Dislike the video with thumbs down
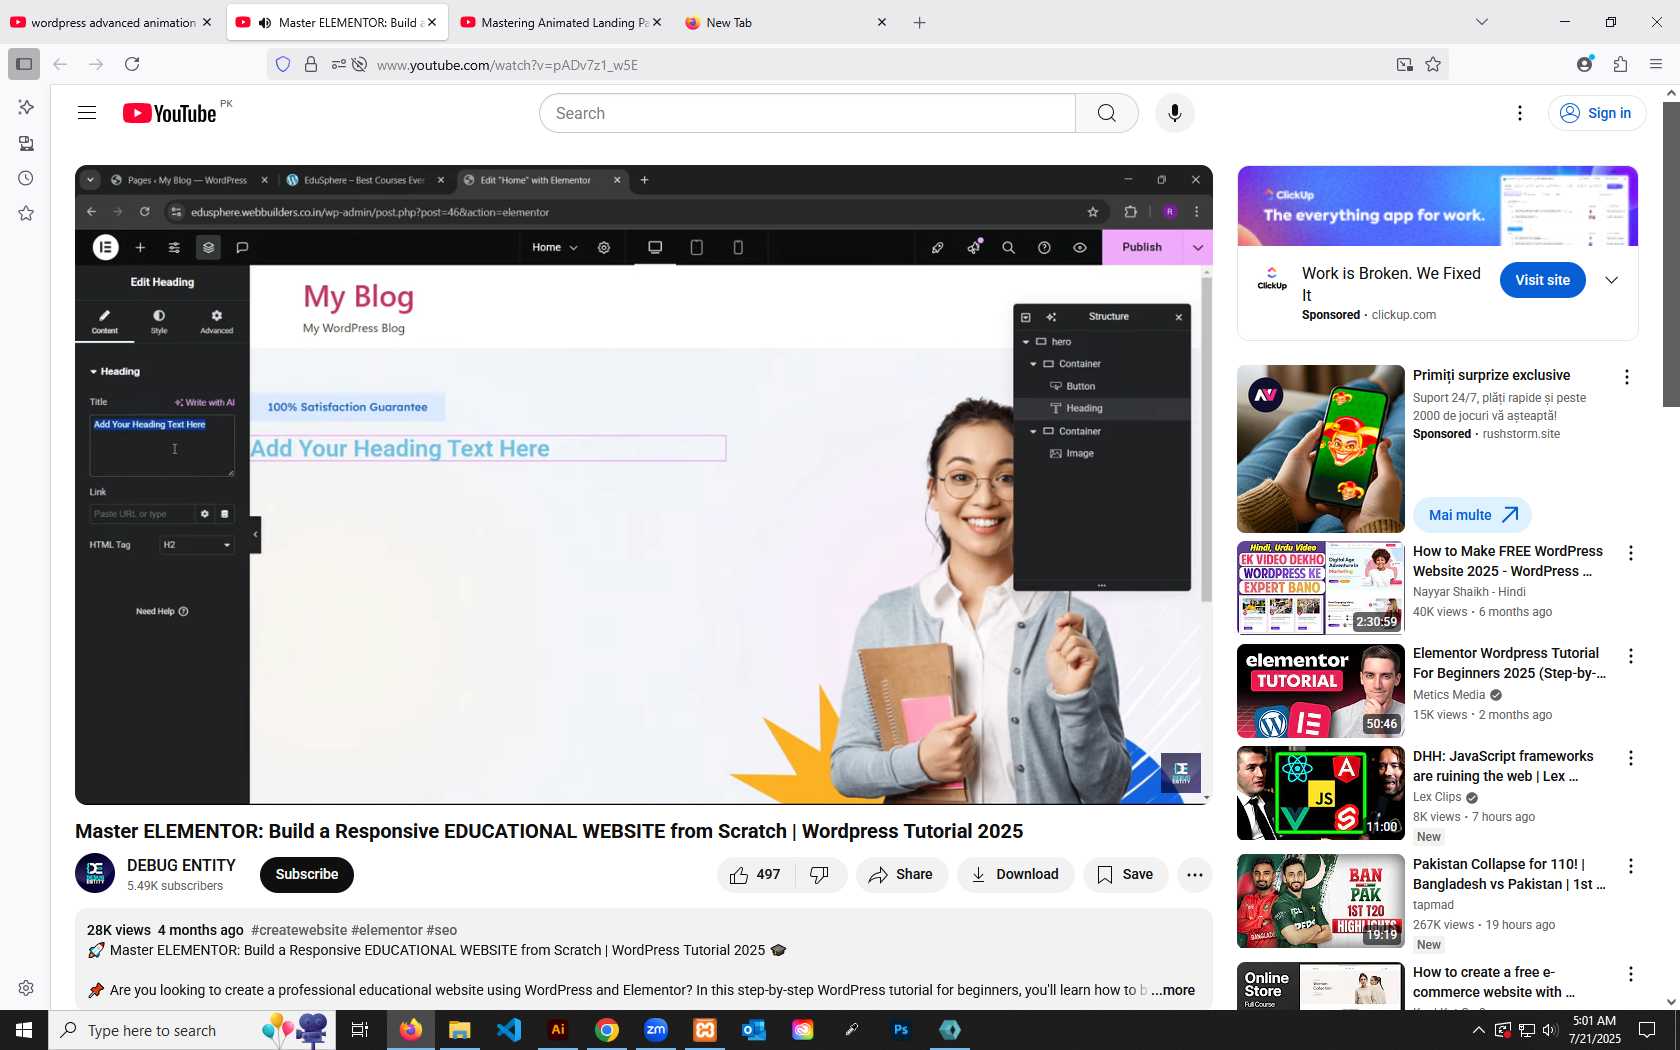This screenshot has width=1680, height=1050. 820,875
